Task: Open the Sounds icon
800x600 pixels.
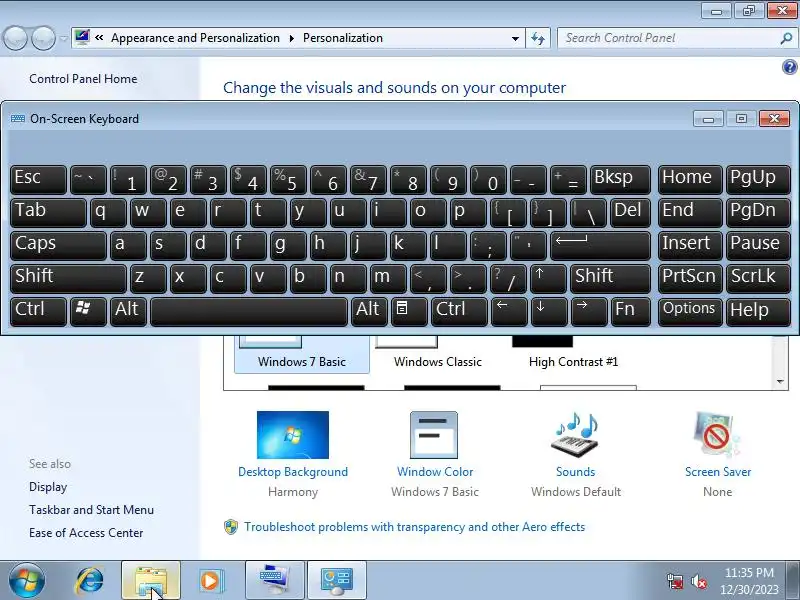Action: pyautogui.click(x=575, y=436)
